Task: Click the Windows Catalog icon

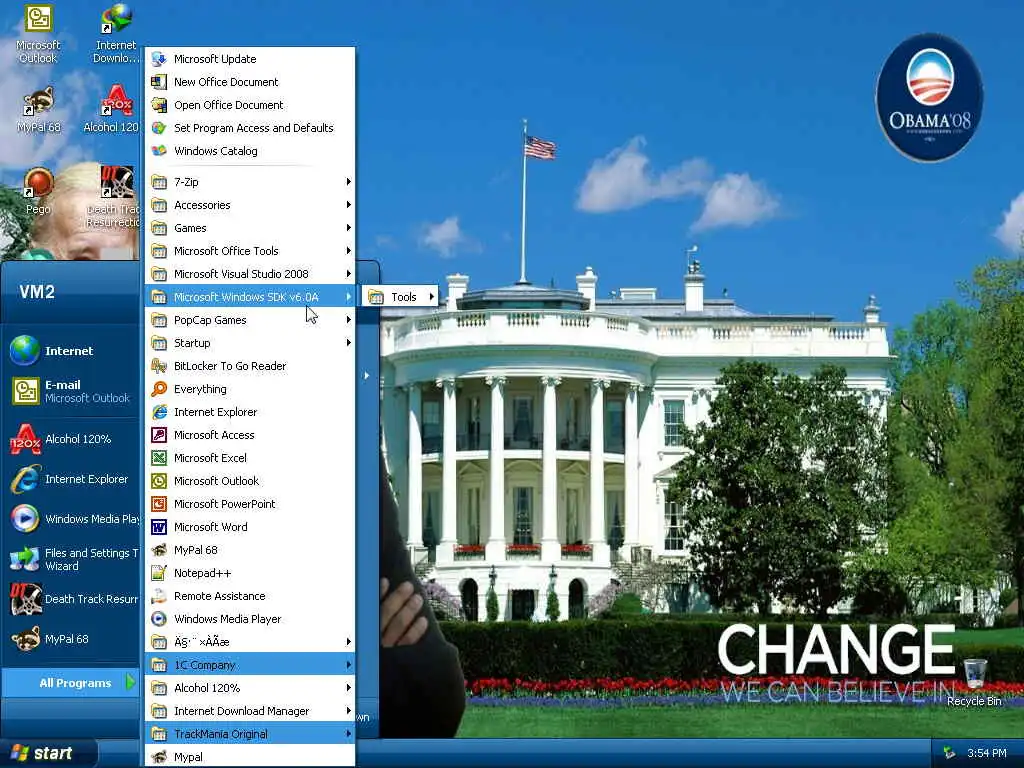Action: (x=159, y=151)
